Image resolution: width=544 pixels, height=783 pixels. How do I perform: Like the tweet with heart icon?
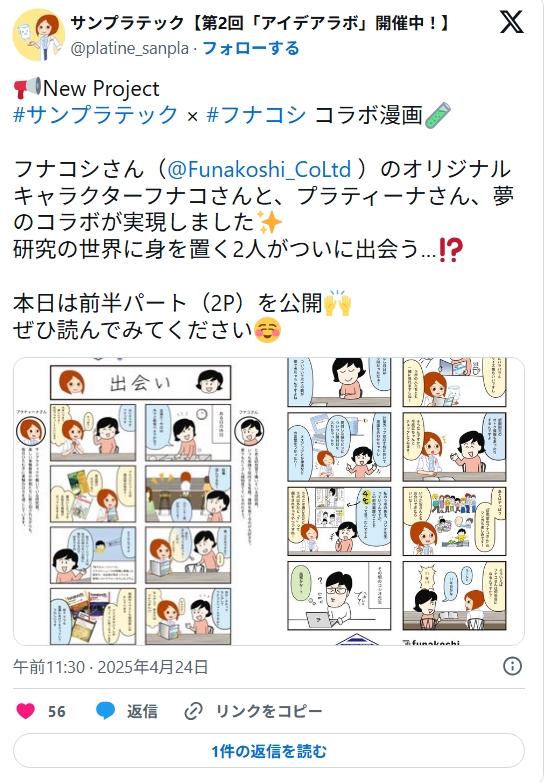point(25,711)
